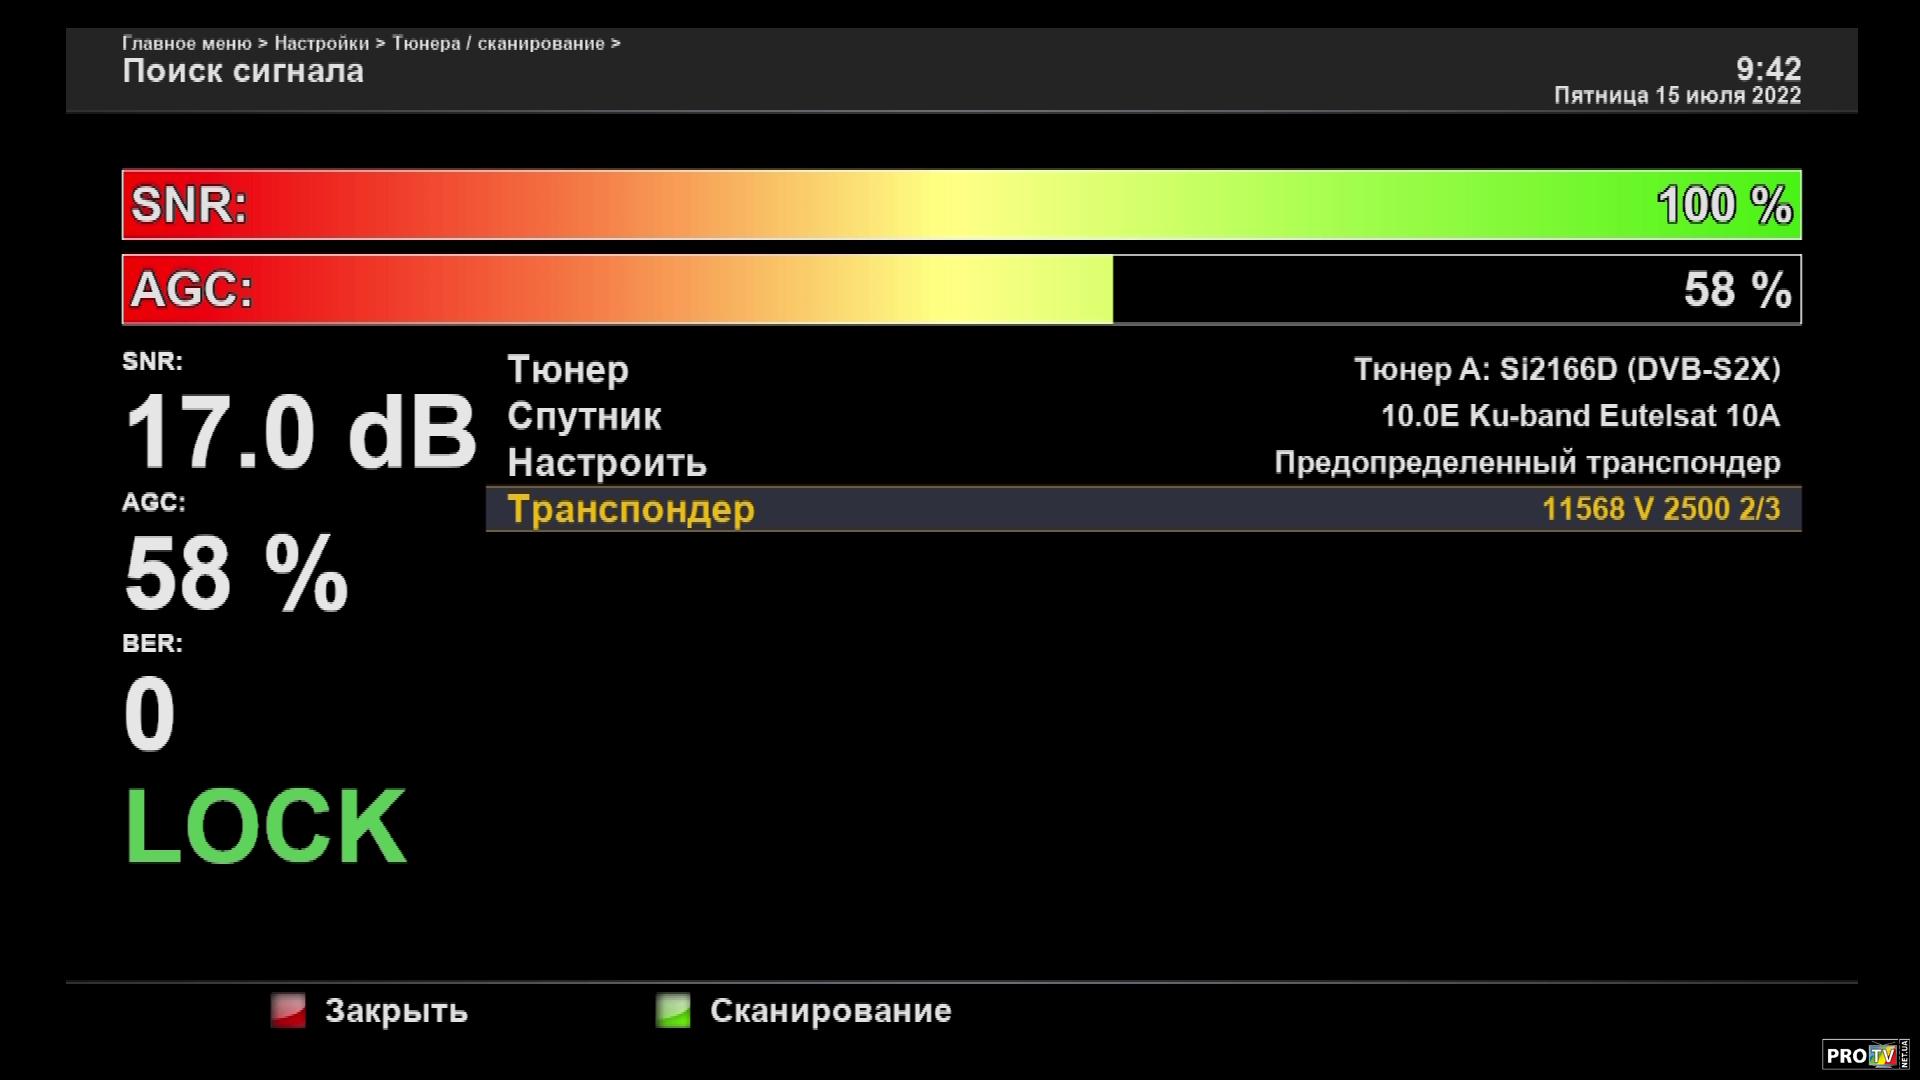Viewport: 1920px width, 1080px height.
Task: Change satellite value 10.0E Ku-band Eutelsat 10A
Action: [1580, 416]
